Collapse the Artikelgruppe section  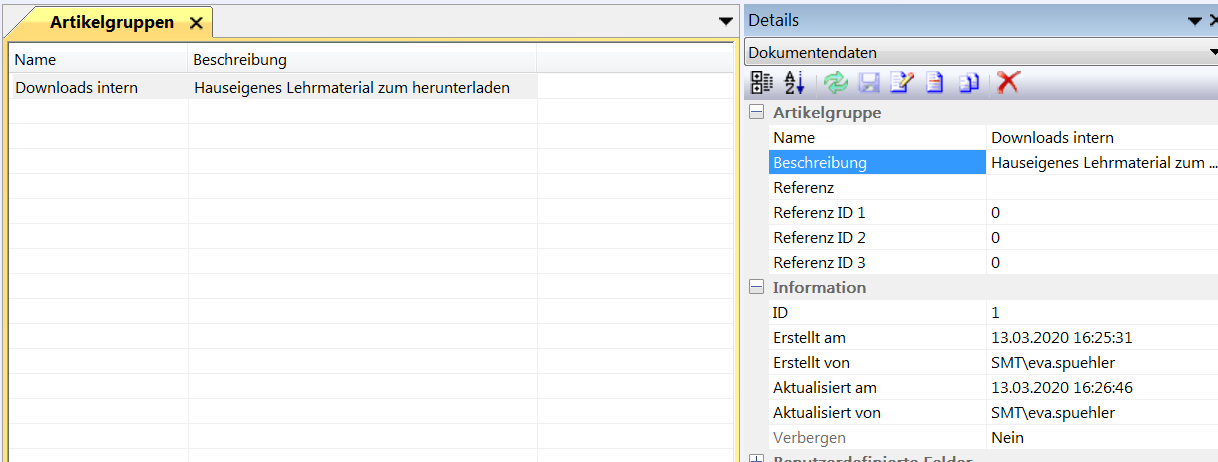pos(757,113)
